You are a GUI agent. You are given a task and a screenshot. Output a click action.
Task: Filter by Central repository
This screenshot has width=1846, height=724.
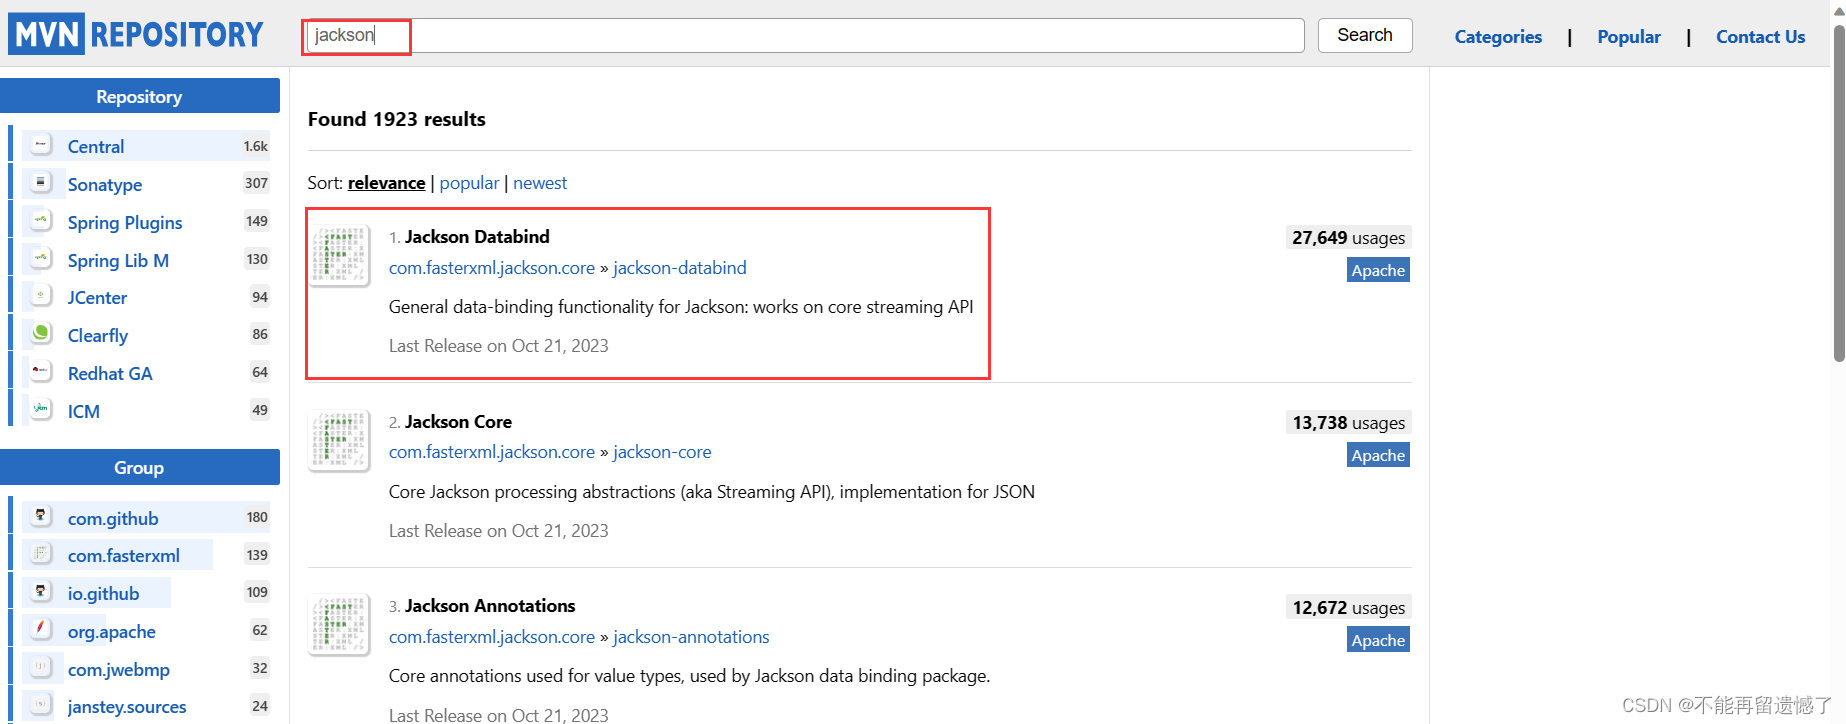[x=96, y=147]
